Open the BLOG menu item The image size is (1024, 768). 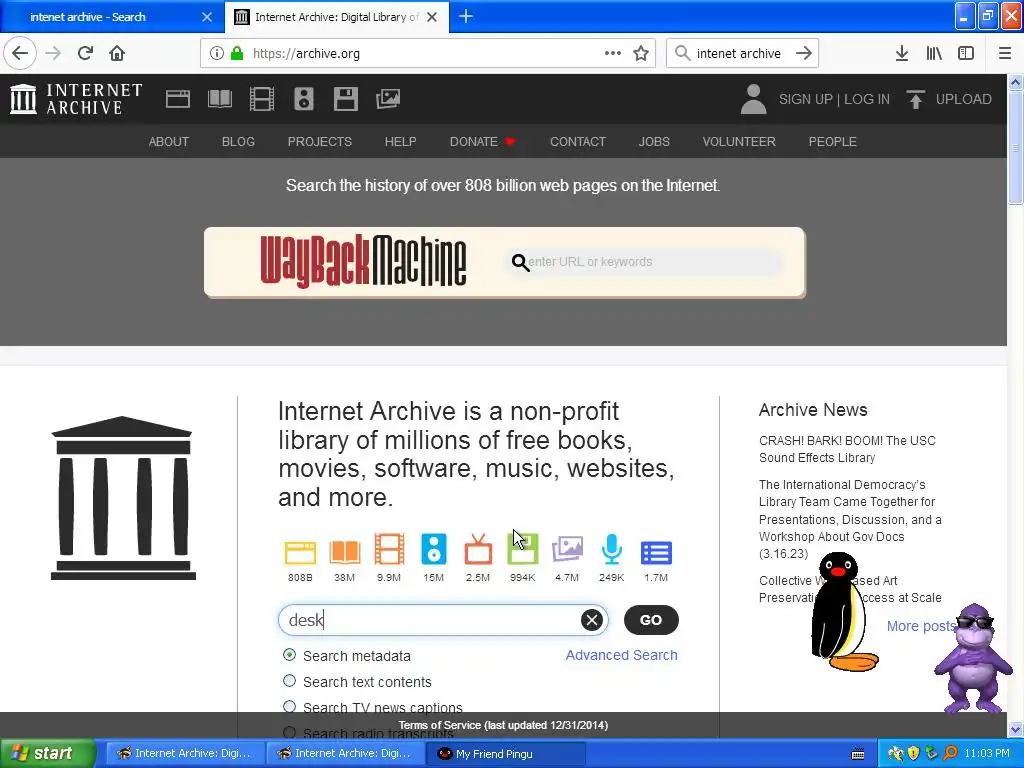(x=238, y=142)
